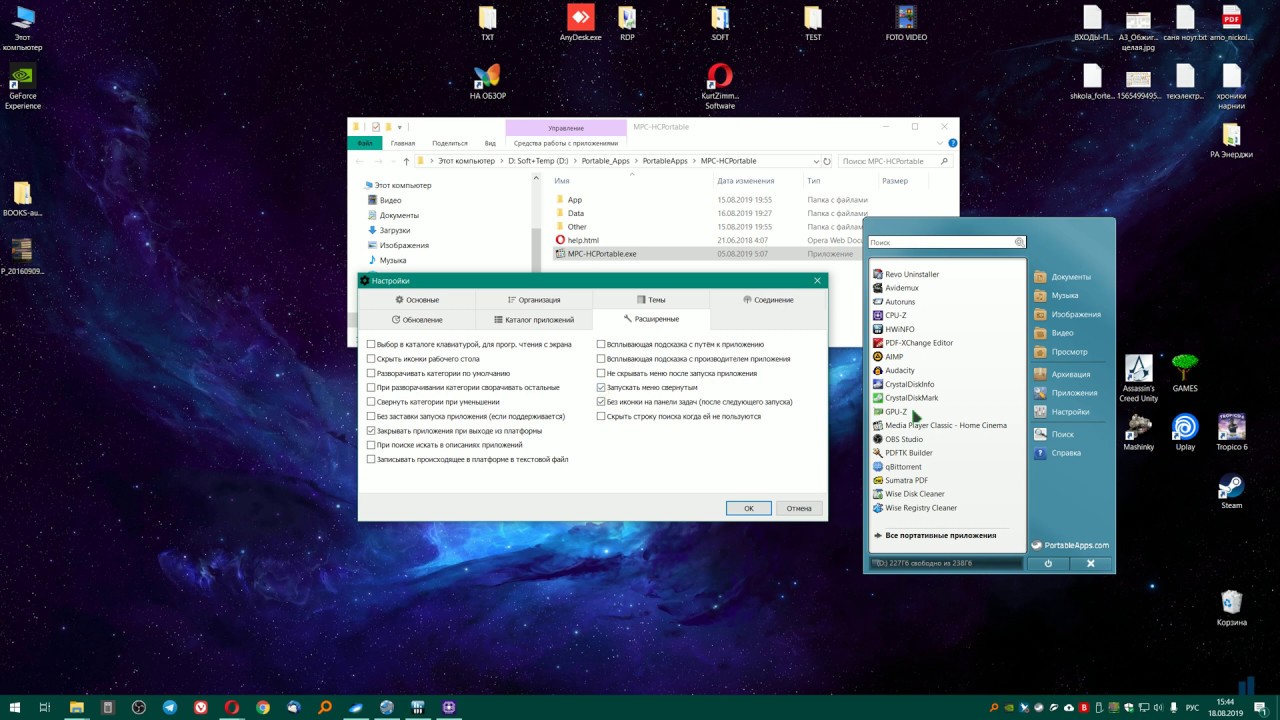Open AnyDesk.exe desktop shortcut

point(581,24)
